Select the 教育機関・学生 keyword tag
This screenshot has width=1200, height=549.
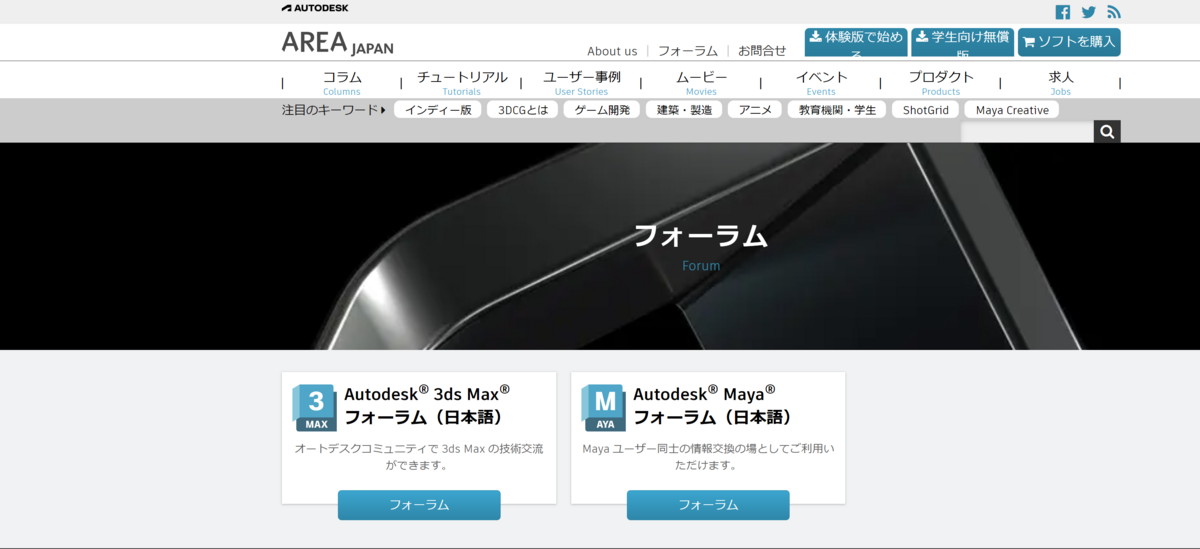(837, 110)
